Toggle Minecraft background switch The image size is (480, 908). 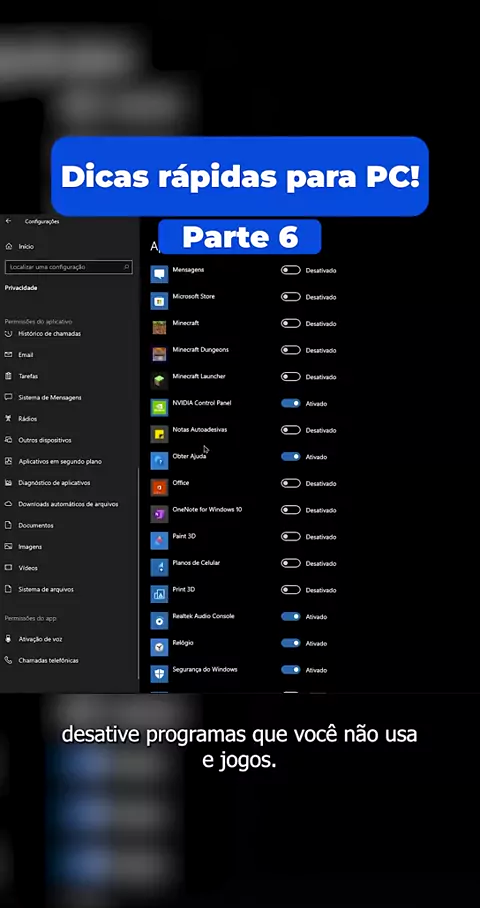pos(291,324)
